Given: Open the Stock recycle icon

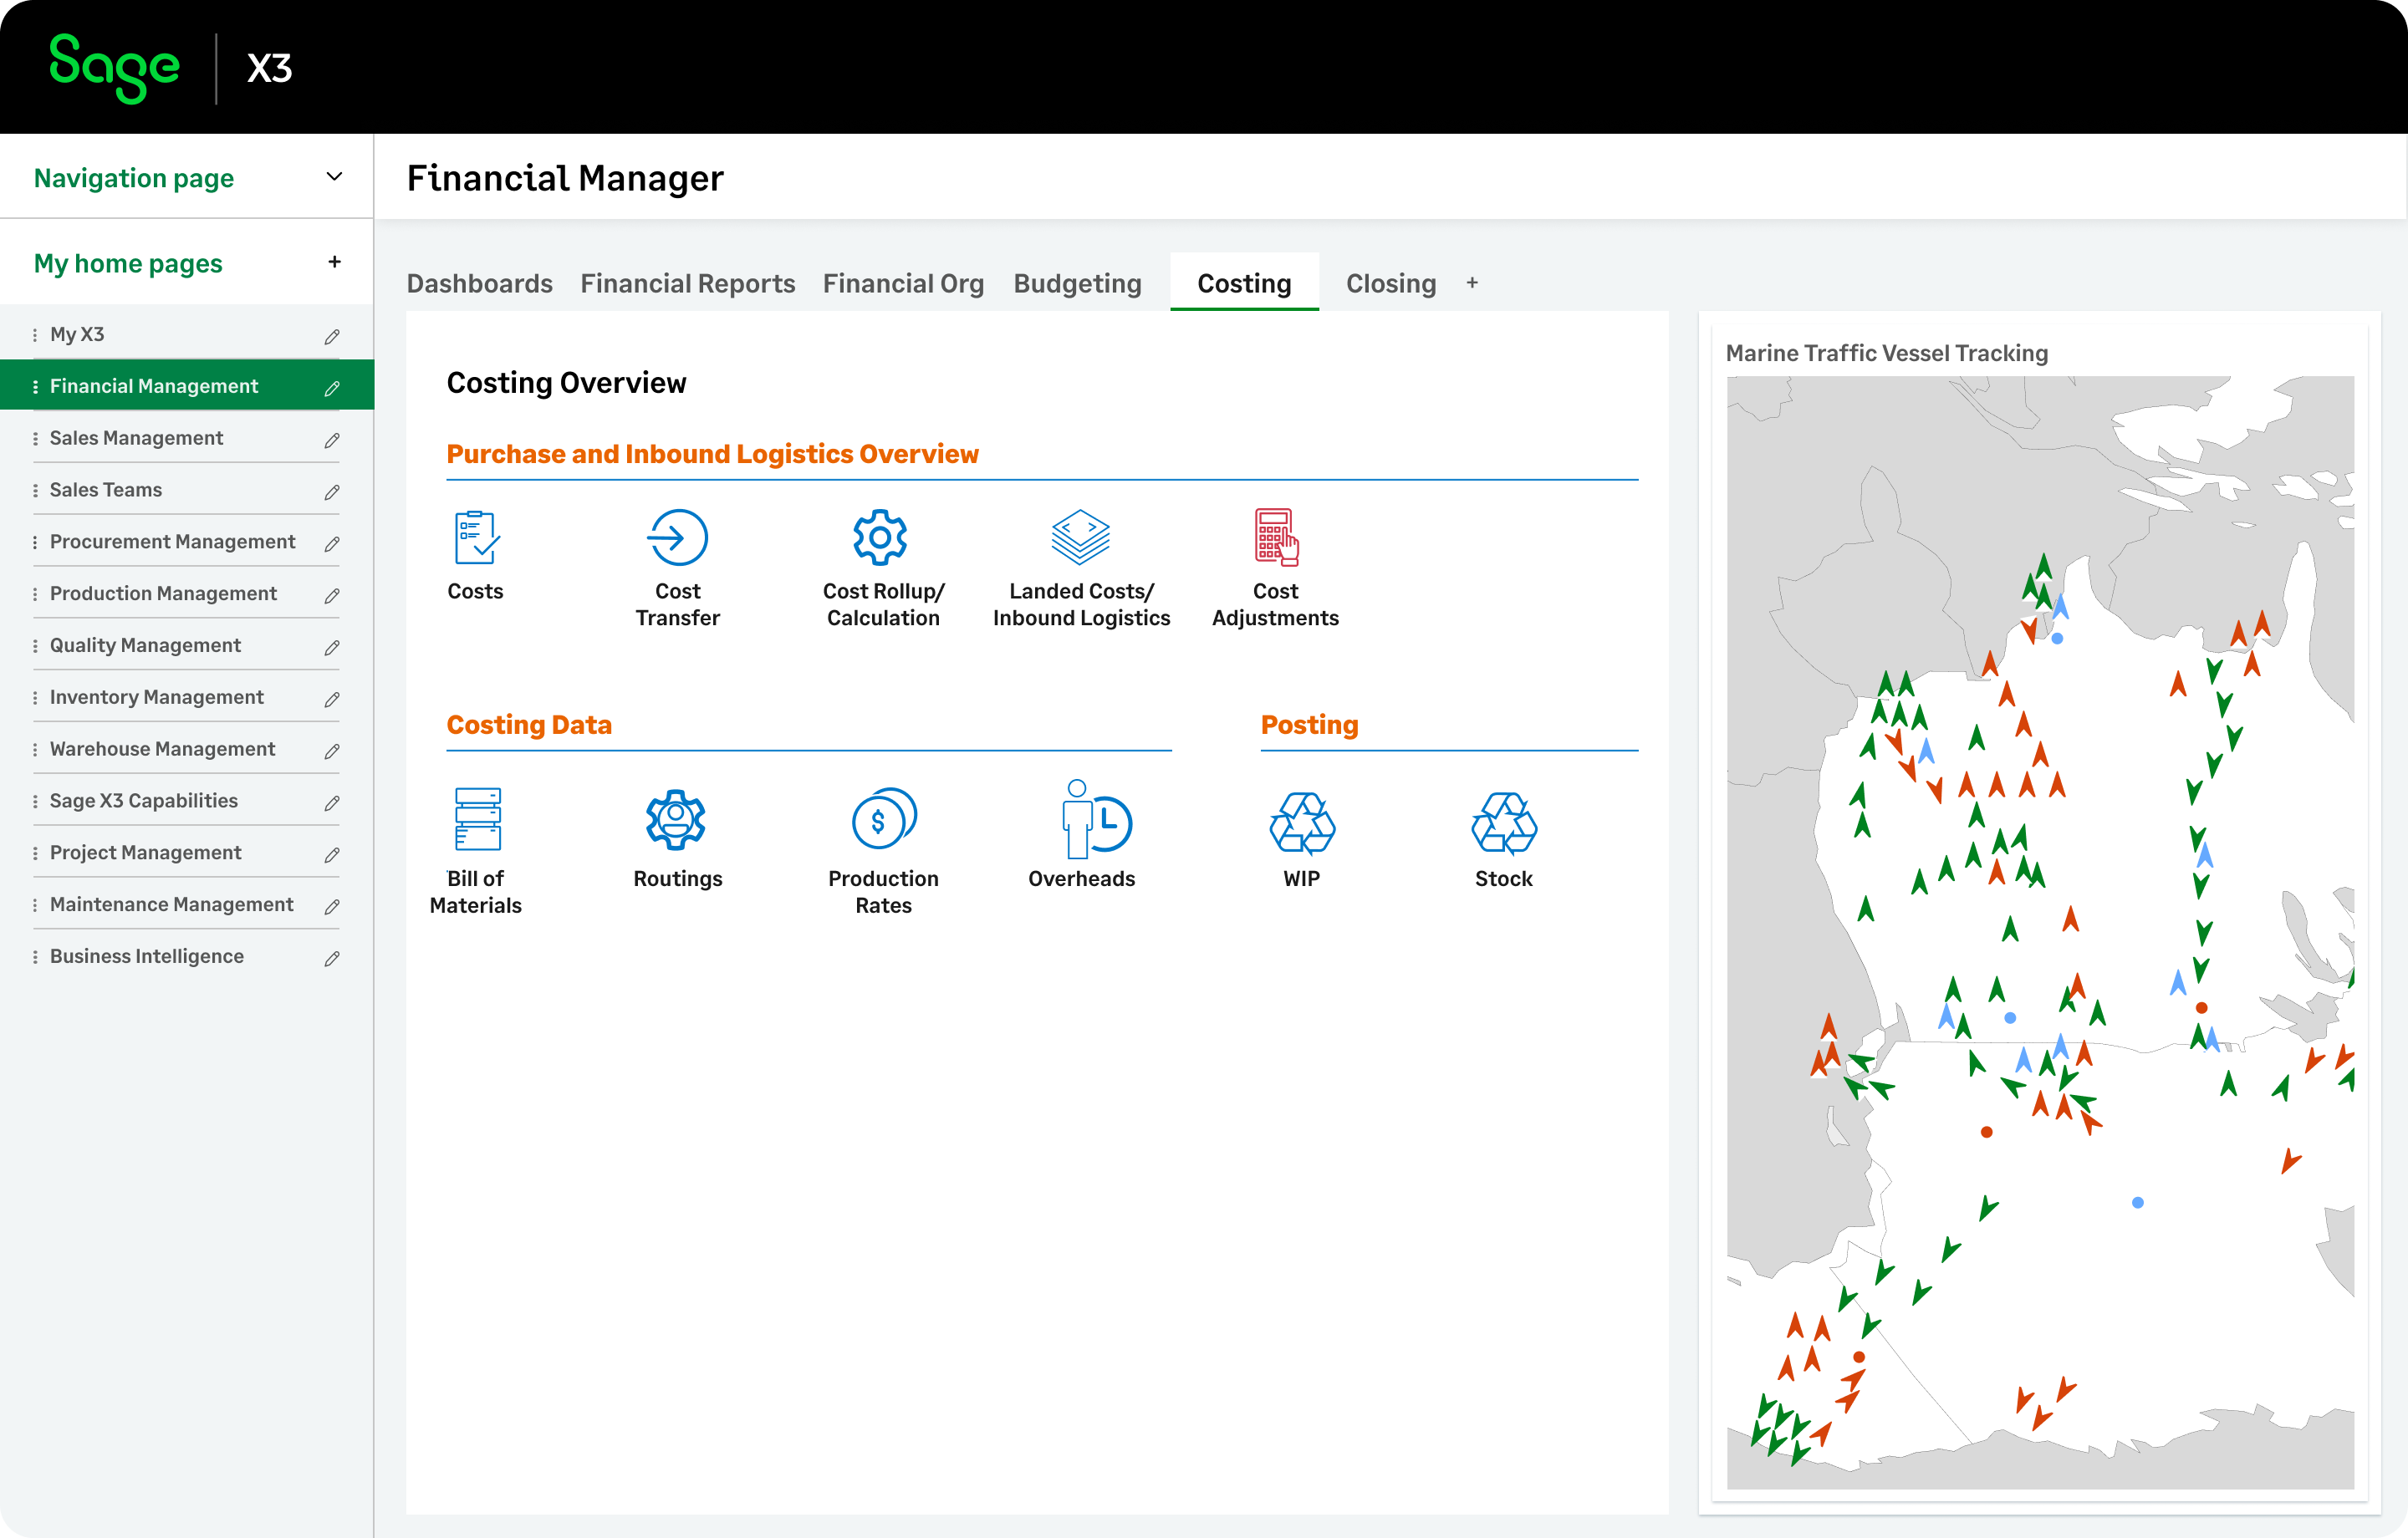Looking at the screenshot, I should click(1504, 823).
